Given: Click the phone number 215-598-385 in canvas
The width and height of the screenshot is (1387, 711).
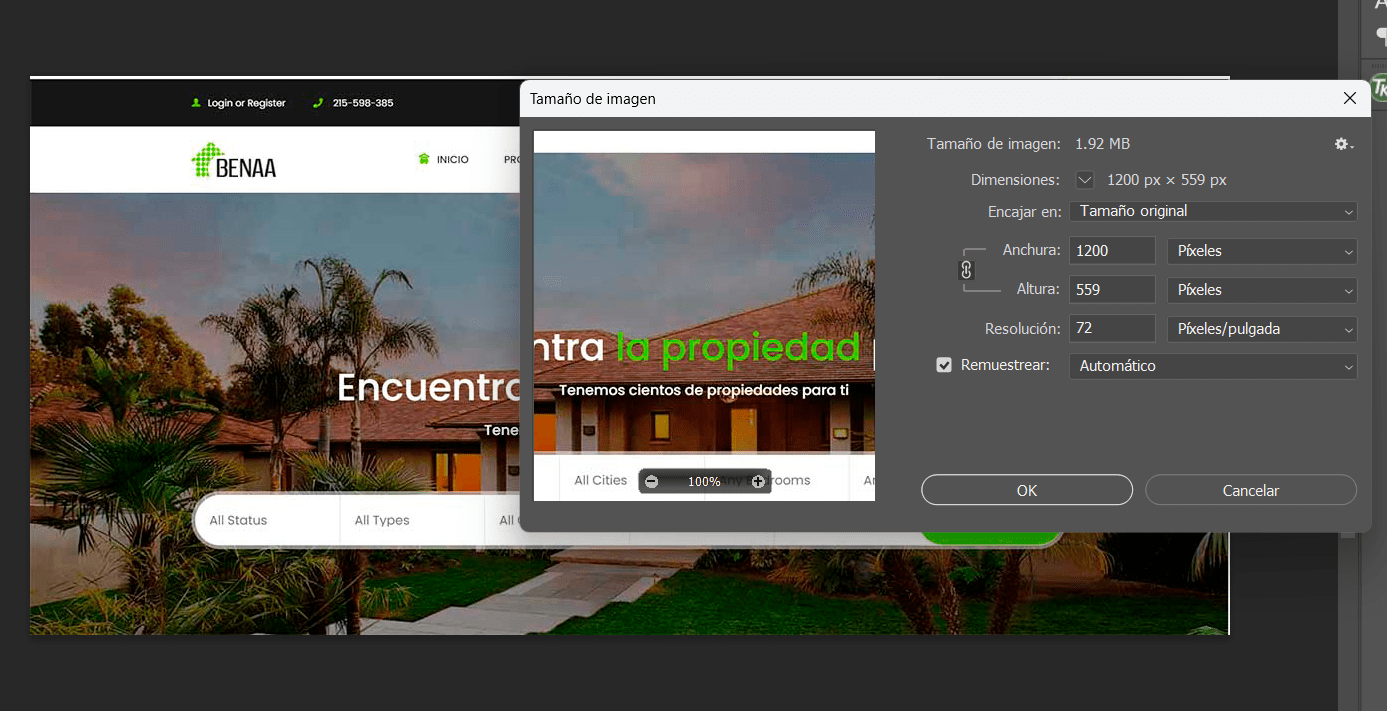Looking at the screenshot, I should tap(363, 103).
